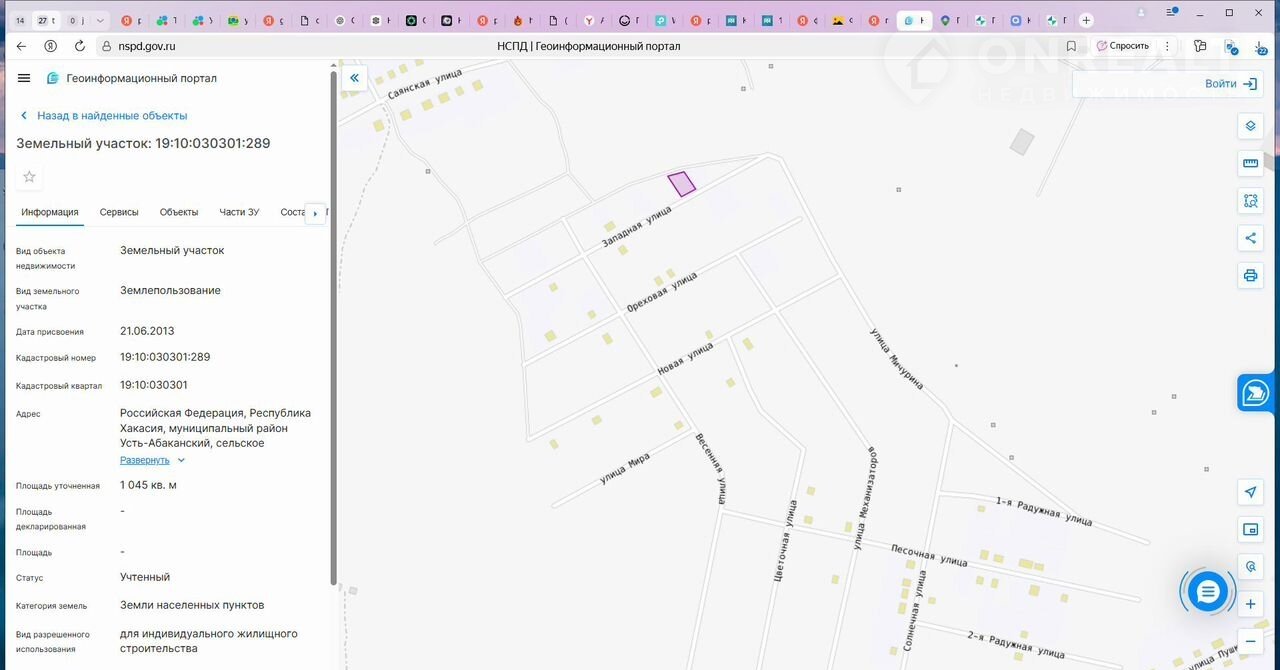Image resolution: width=1280 pixels, height=670 pixels.
Task: Select the ruler measurement tool
Action: pyautogui.click(x=1250, y=163)
